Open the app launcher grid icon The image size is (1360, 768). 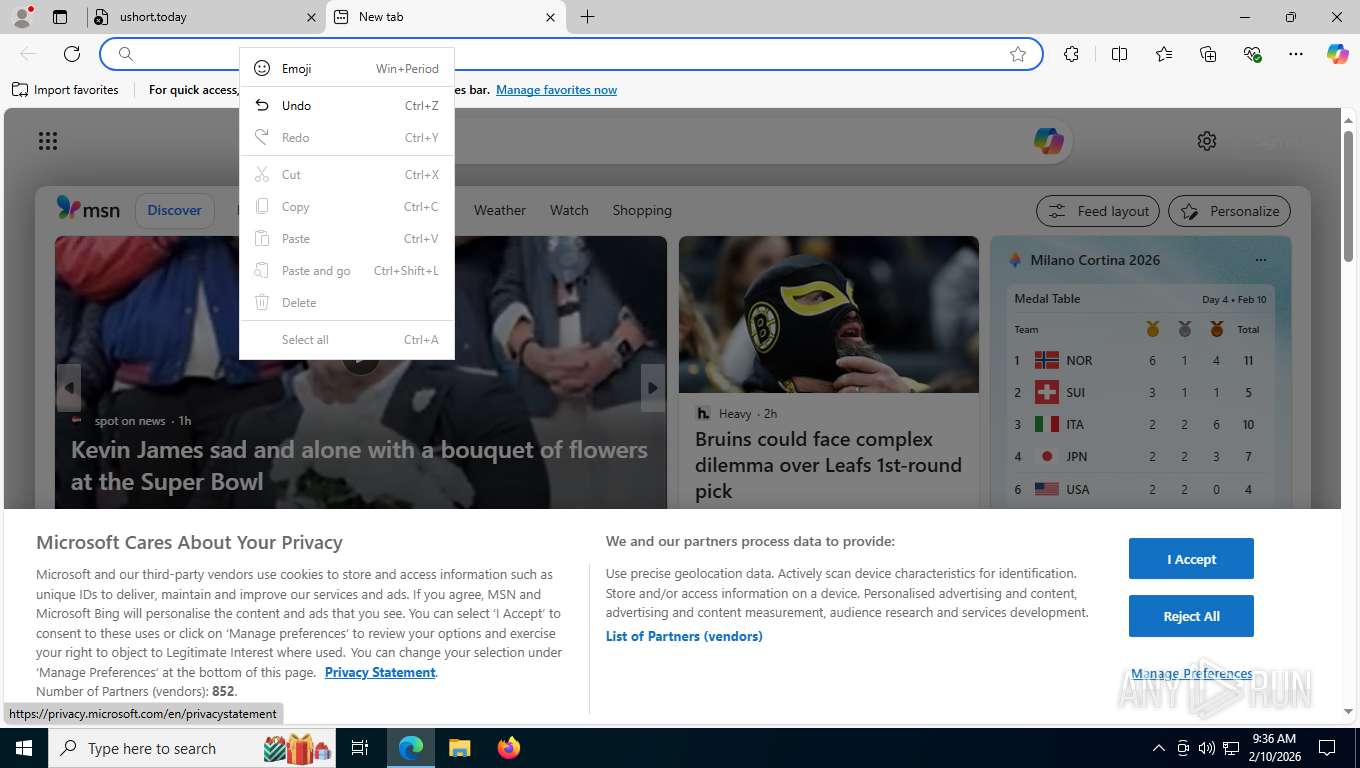[x=48, y=141]
